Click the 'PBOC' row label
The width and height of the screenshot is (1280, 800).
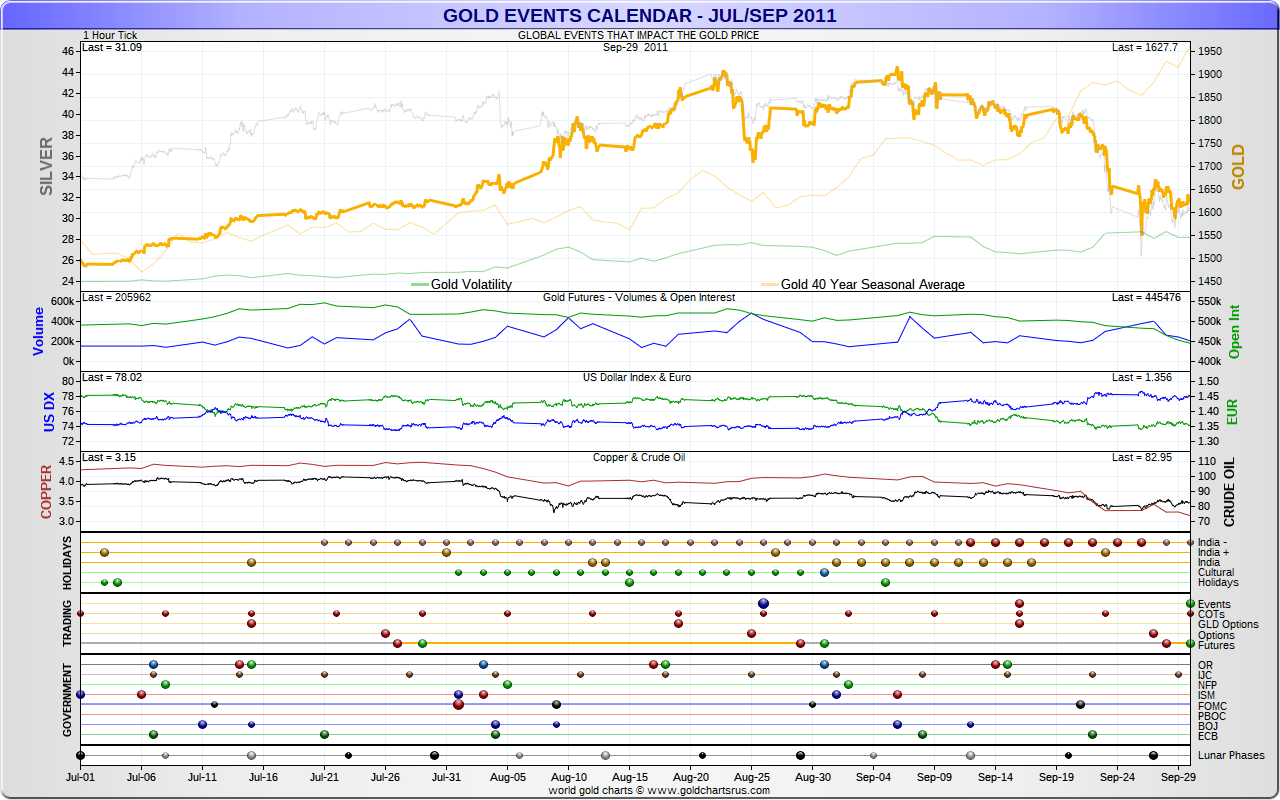pyautogui.click(x=1211, y=716)
